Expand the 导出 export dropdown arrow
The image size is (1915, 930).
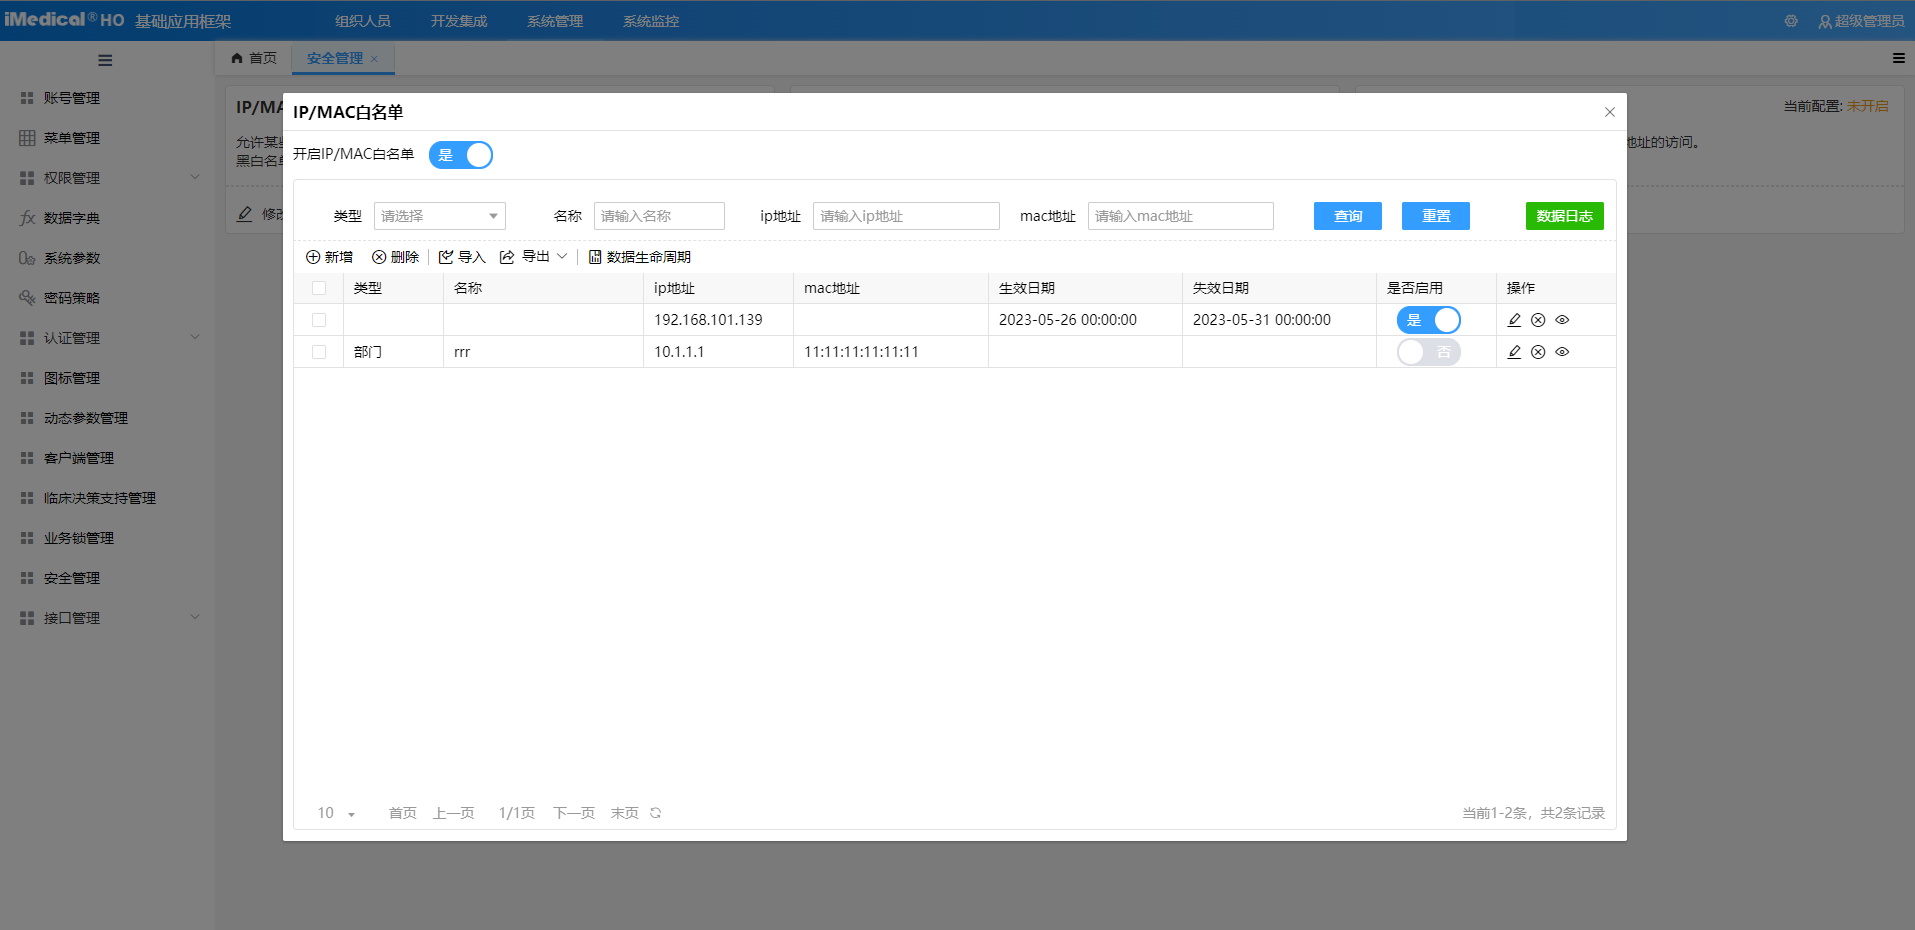[562, 257]
